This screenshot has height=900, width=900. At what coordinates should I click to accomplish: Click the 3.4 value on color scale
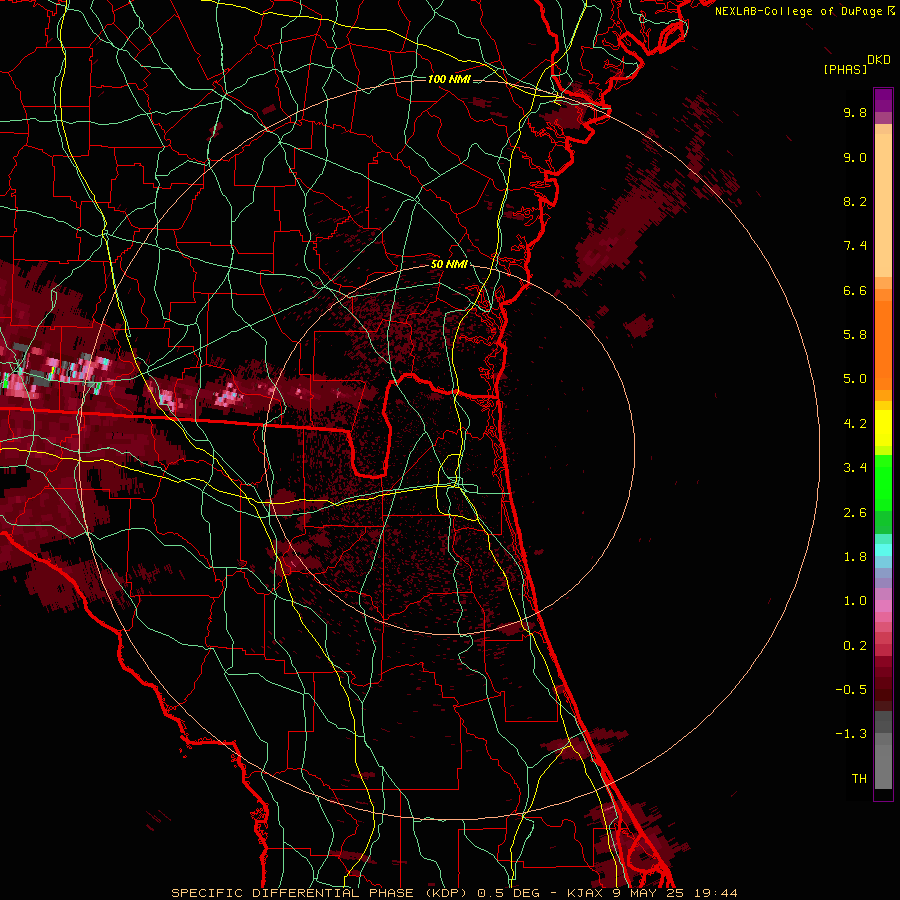[x=855, y=468]
